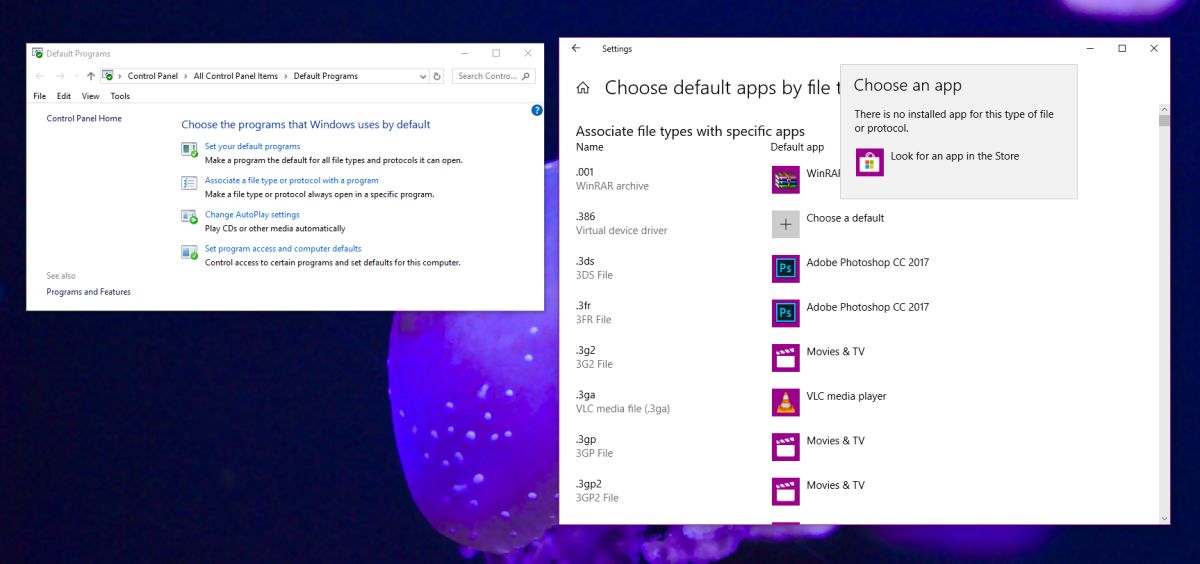Open help in the Default Programs window

pyautogui.click(x=537, y=110)
